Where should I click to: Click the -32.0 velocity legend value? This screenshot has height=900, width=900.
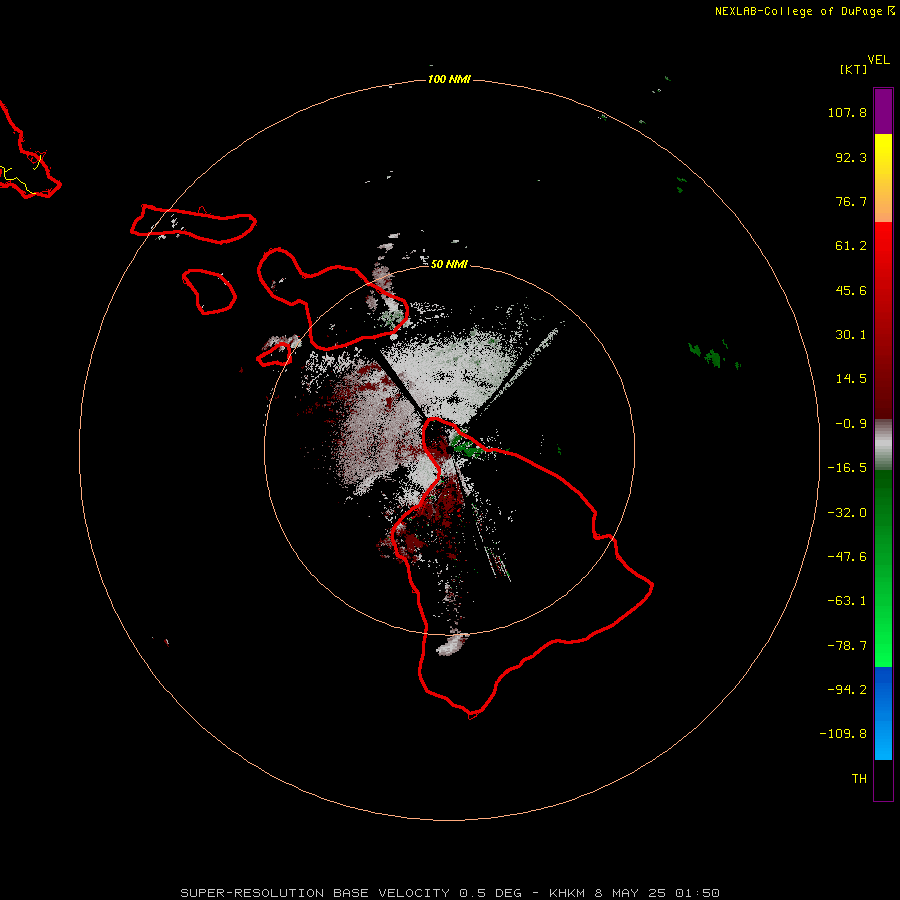click(x=847, y=513)
